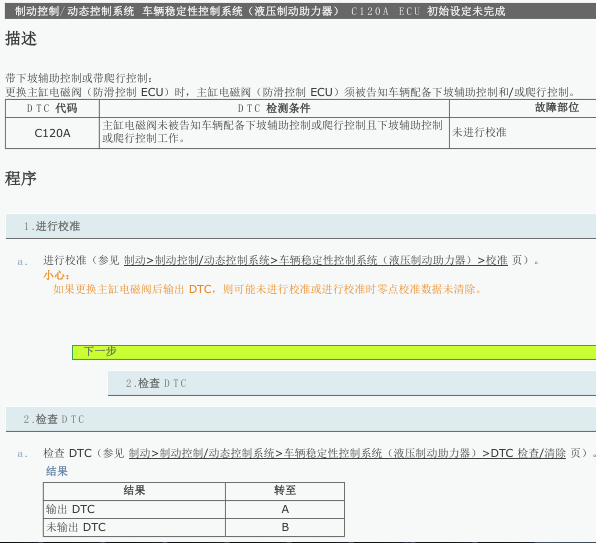Click the 主缸电磁阀未被告知 detection condition cell
Image resolution: width=596 pixels, height=543 pixels.
tap(274, 133)
